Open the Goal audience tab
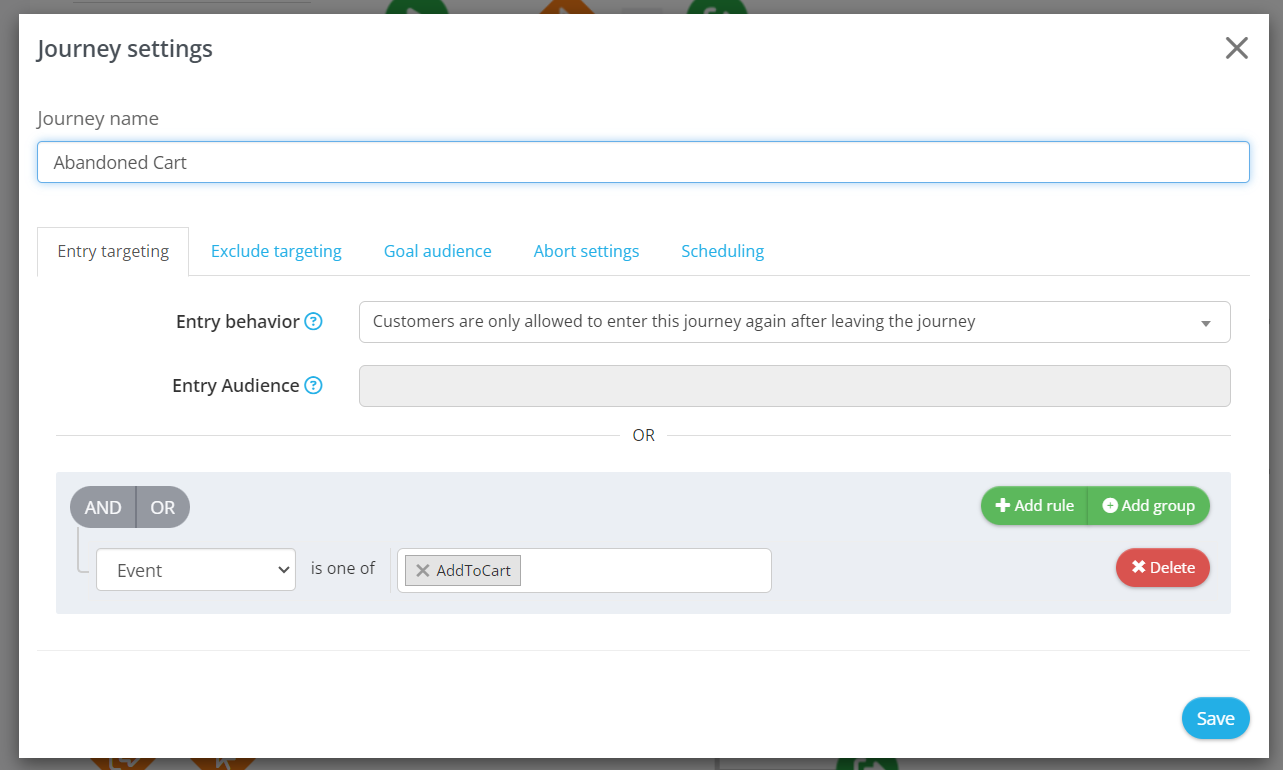1283x770 pixels. [438, 251]
